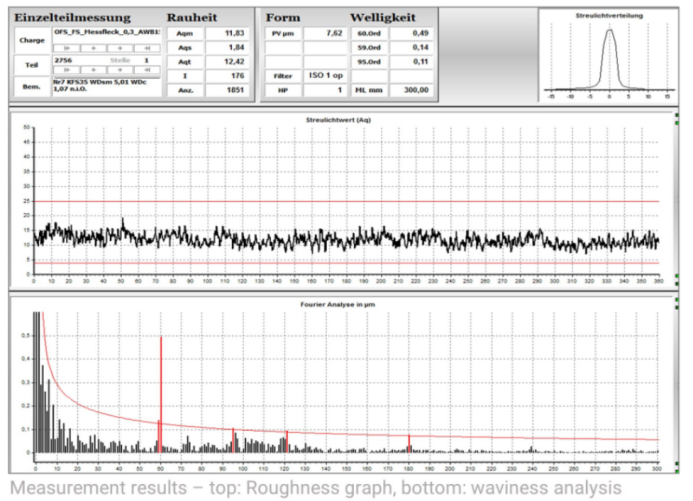Click the previous button in Charge row

(92, 47)
